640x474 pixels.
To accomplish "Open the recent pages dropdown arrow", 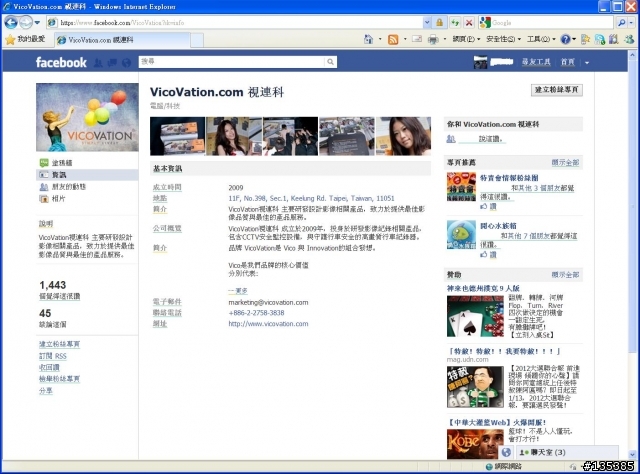I will tap(37, 22).
